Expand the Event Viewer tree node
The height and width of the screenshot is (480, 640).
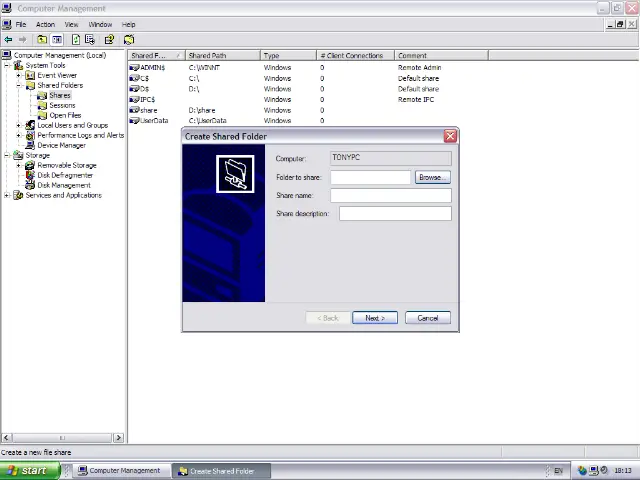click(19, 75)
